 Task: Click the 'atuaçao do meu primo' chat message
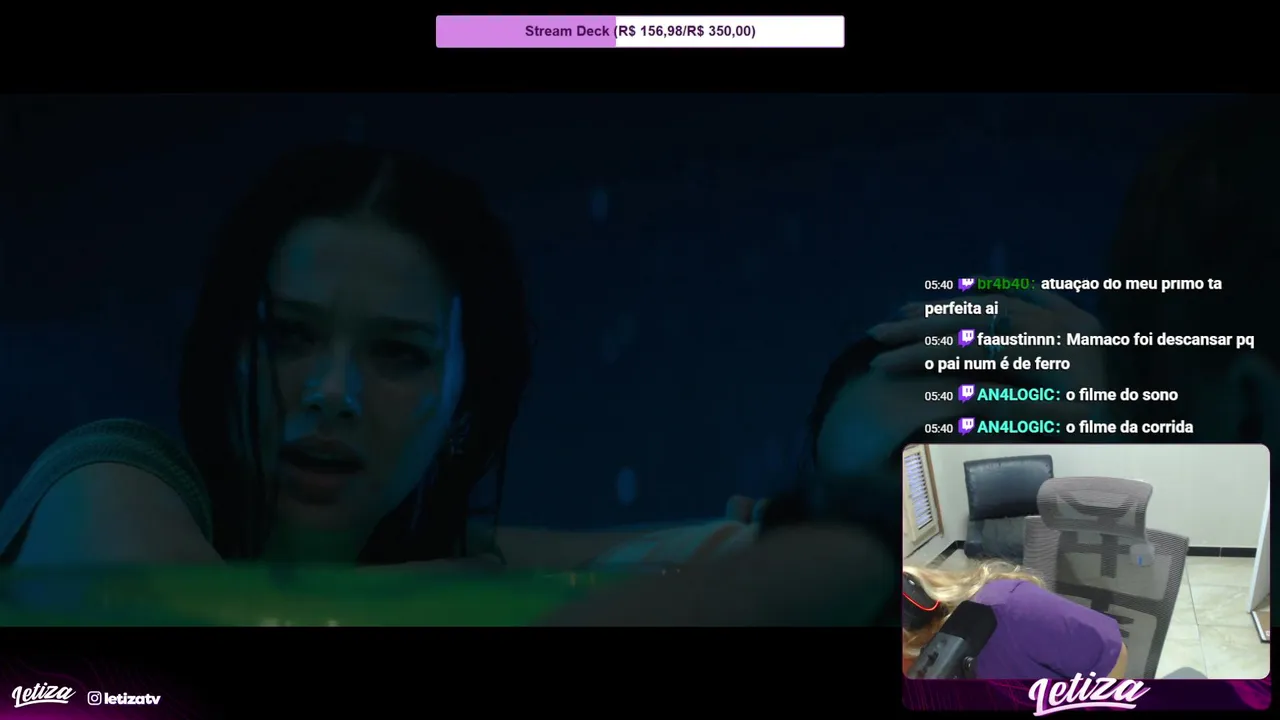click(1073, 296)
